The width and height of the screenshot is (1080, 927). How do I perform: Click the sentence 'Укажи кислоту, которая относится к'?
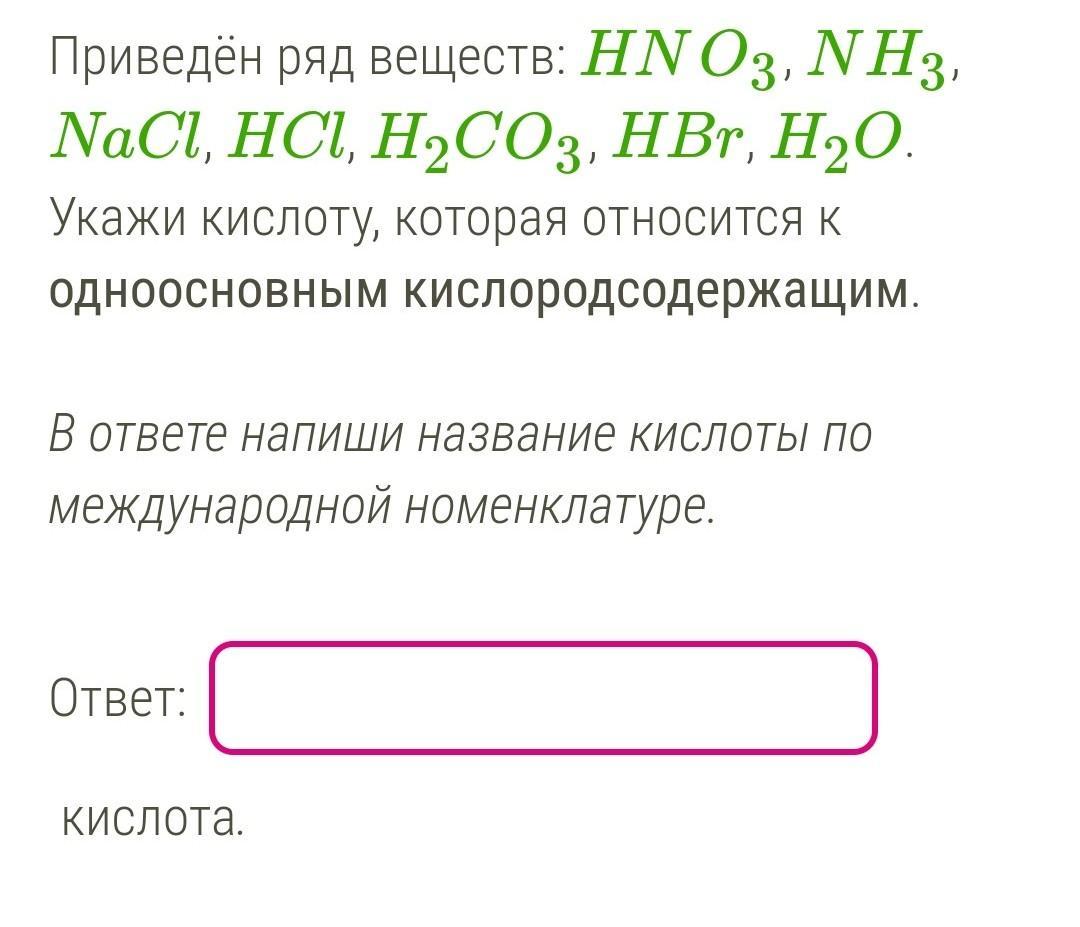445,221
